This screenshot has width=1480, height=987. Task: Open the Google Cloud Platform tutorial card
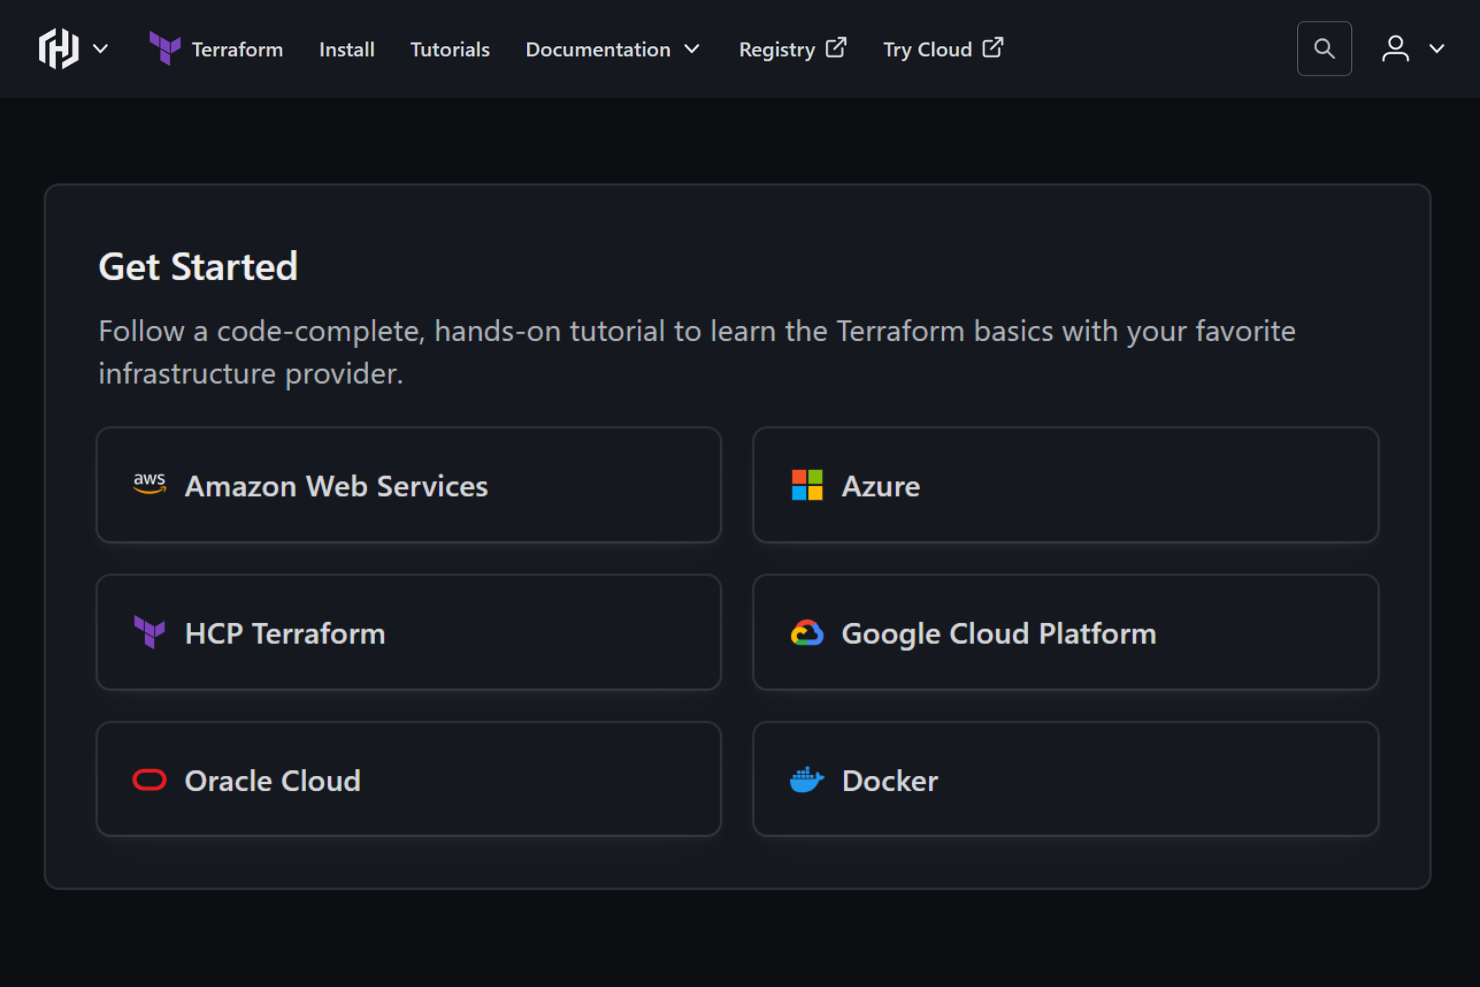click(1065, 632)
